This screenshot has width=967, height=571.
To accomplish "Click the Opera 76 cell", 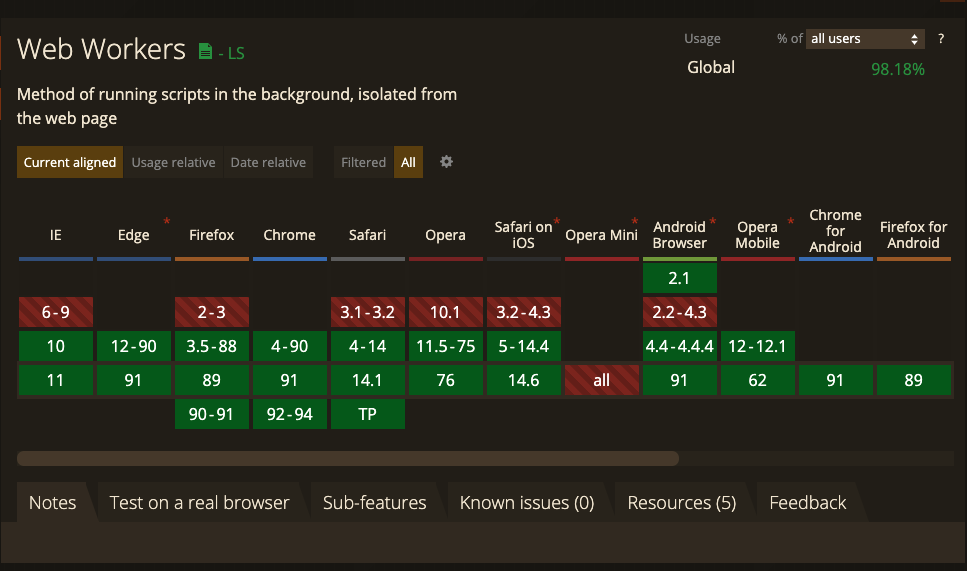I will tap(445, 380).
